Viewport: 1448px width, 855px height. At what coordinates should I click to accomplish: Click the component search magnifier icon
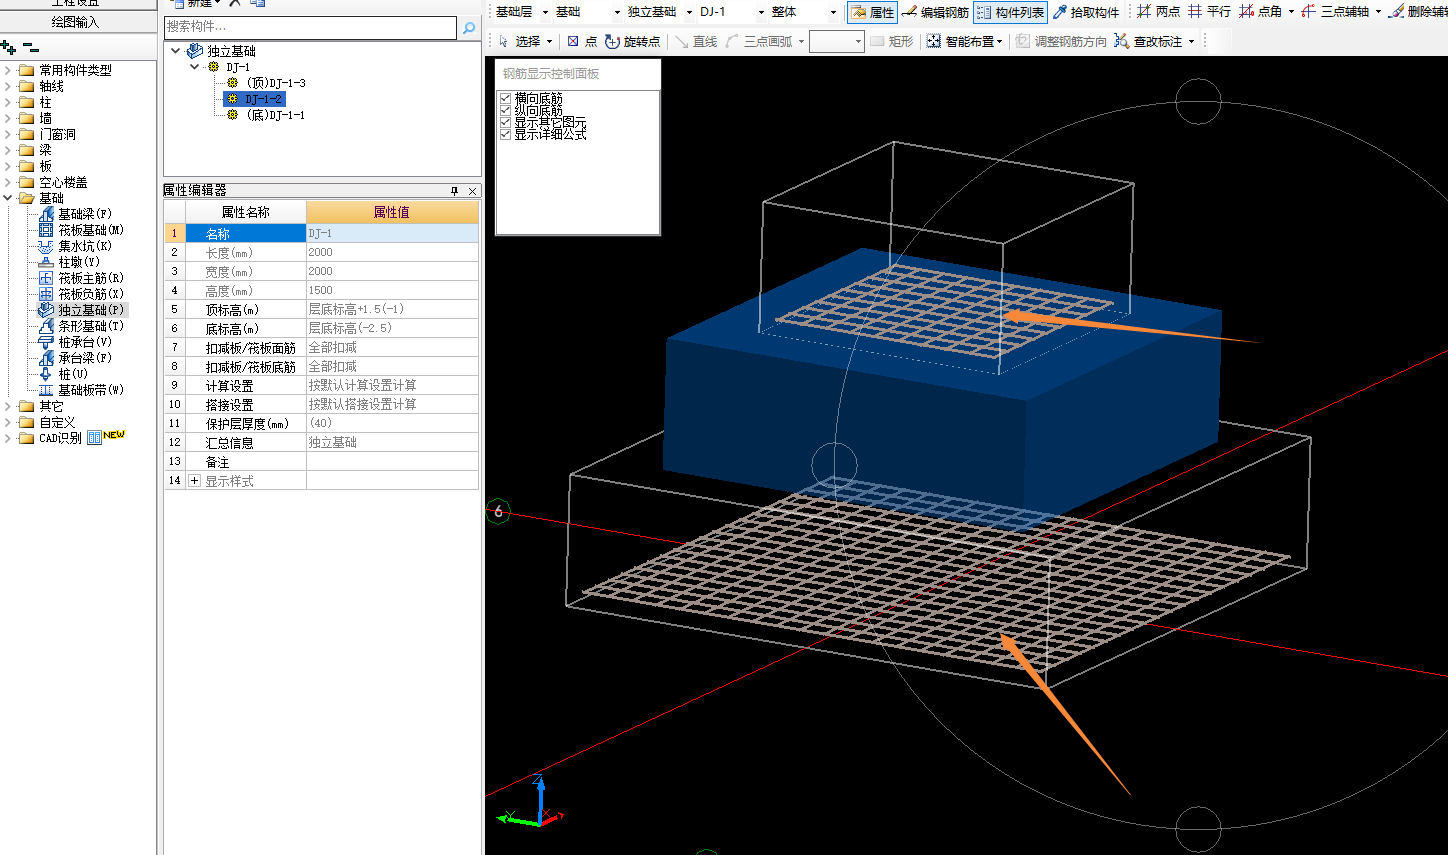pos(469,28)
